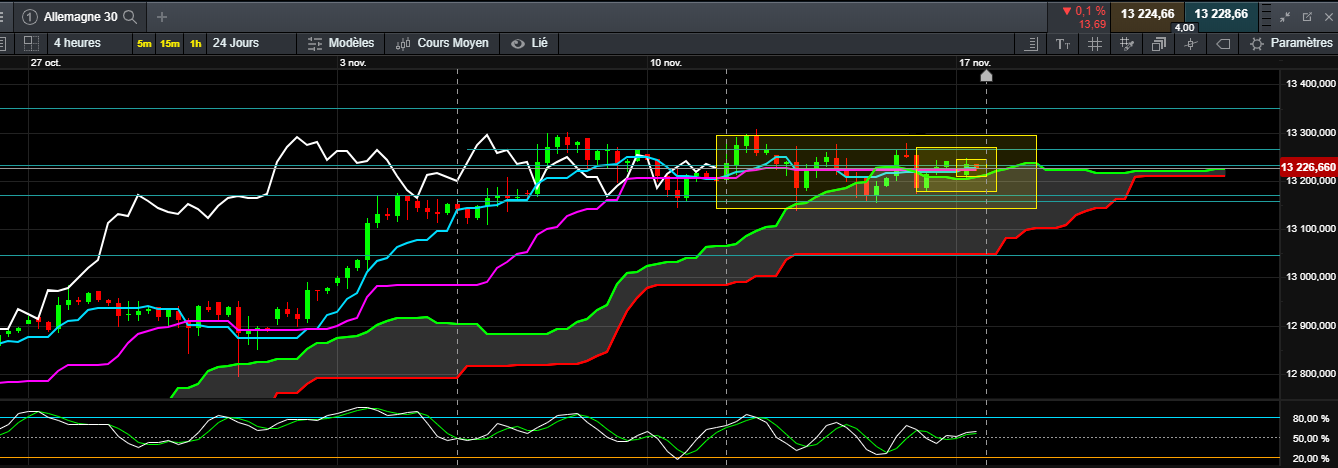The width and height of the screenshot is (1338, 468).
Task: Switch to the 1h timeframe
Action: pyautogui.click(x=195, y=44)
